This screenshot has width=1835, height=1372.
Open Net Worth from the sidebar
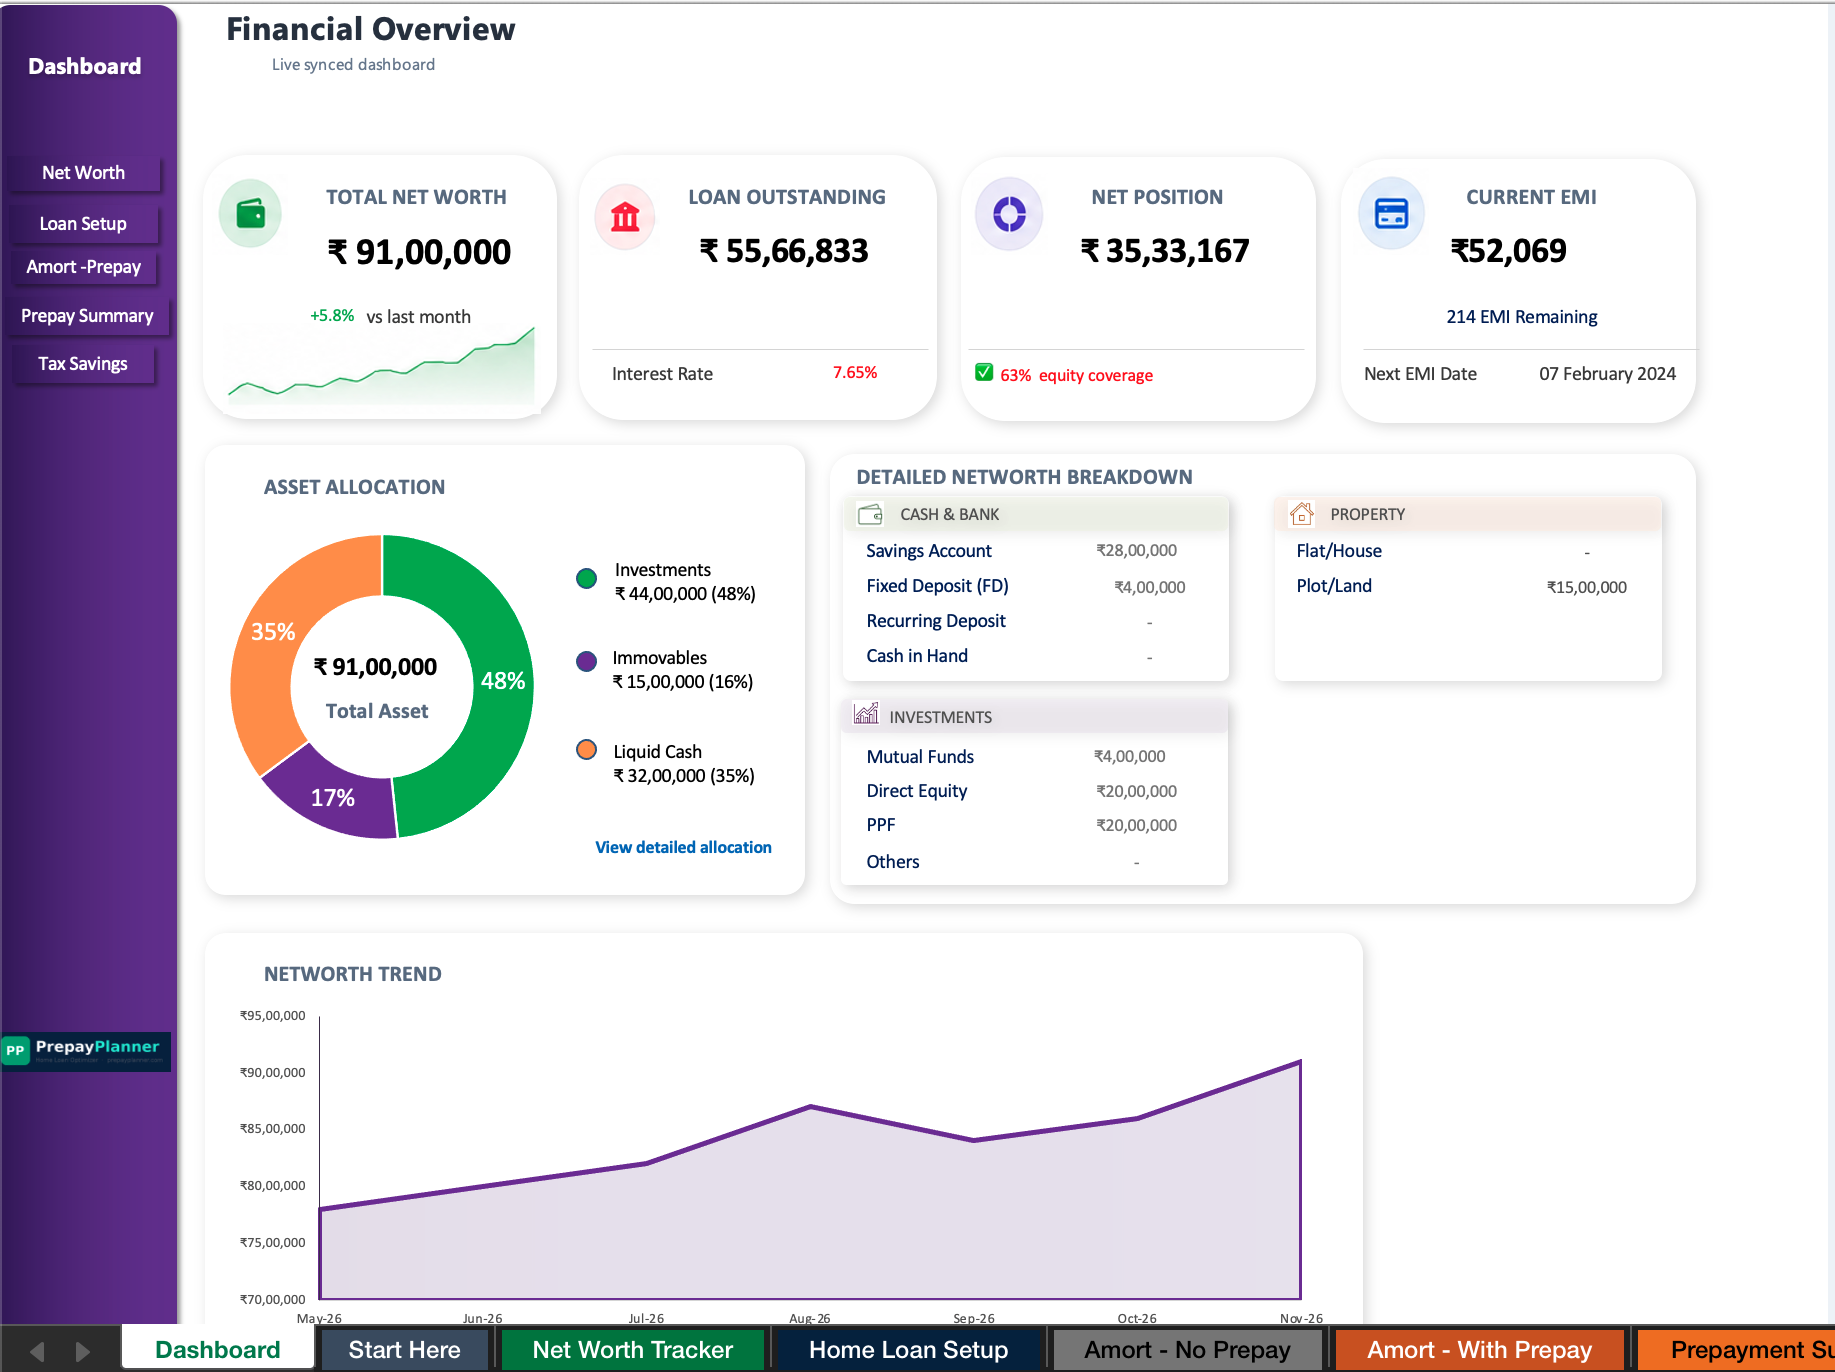pyautogui.click(x=84, y=173)
